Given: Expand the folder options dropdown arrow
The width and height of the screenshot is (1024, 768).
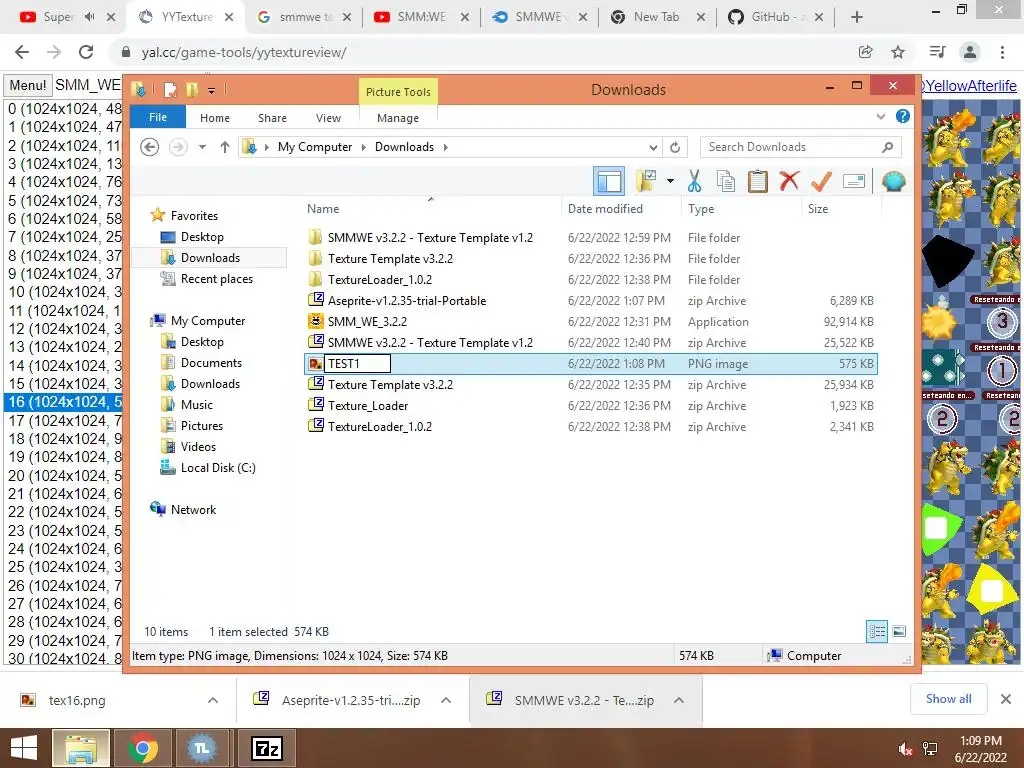Looking at the screenshot, I should pyautogui.click(x=670, y=181).
